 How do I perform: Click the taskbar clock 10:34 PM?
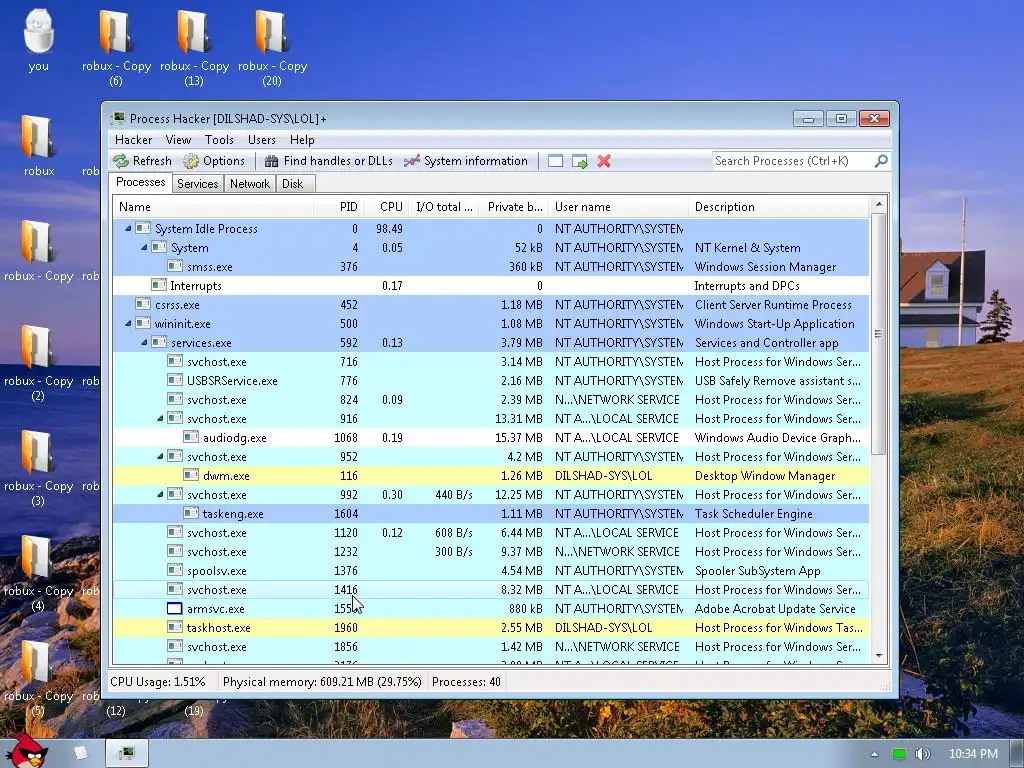pos(973,754)
